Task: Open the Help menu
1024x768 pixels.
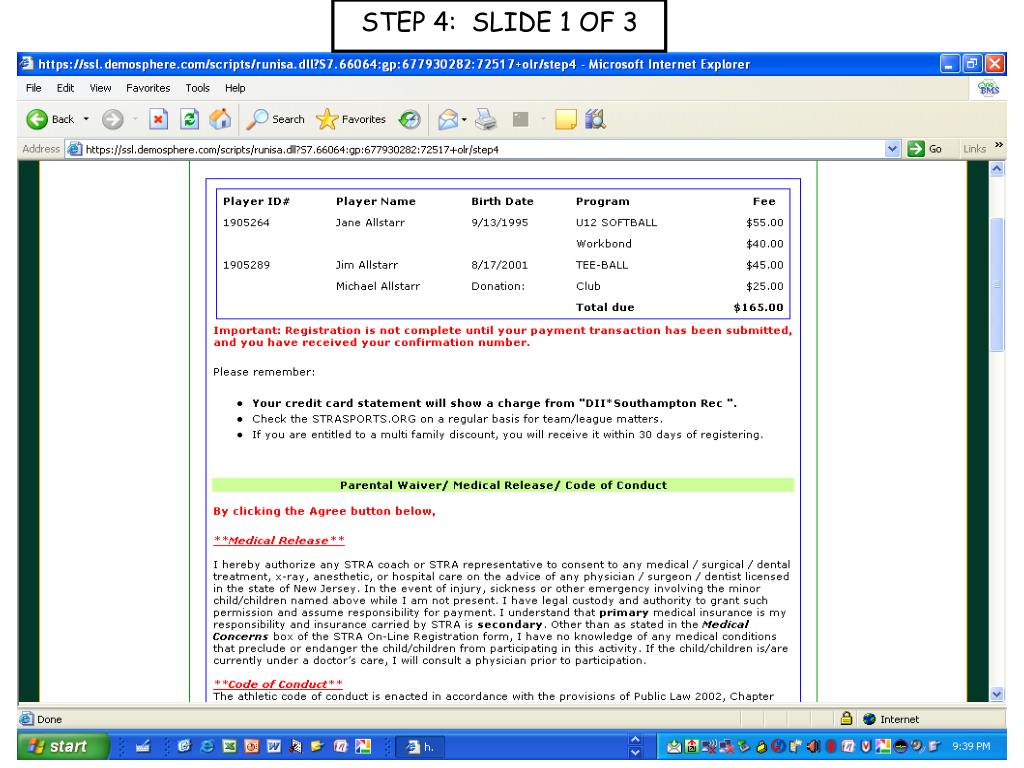Action: (235, 88)
